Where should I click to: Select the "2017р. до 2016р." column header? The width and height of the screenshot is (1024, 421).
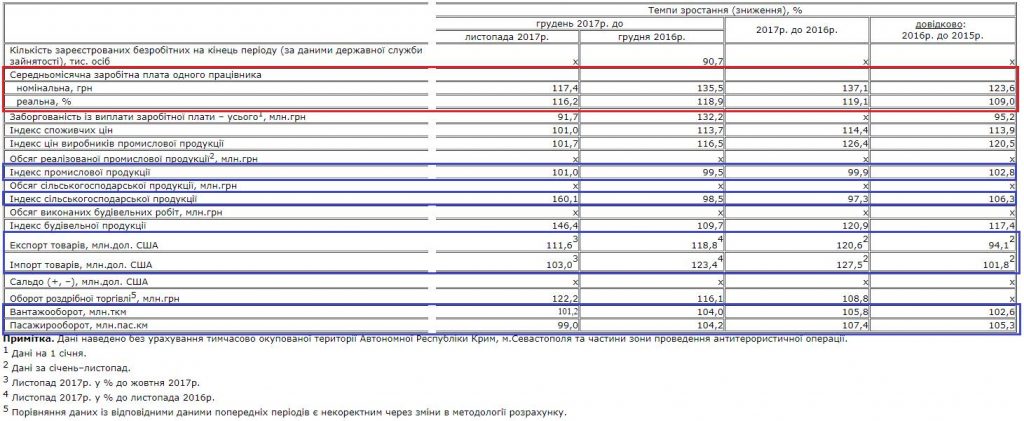pos(797,29)
